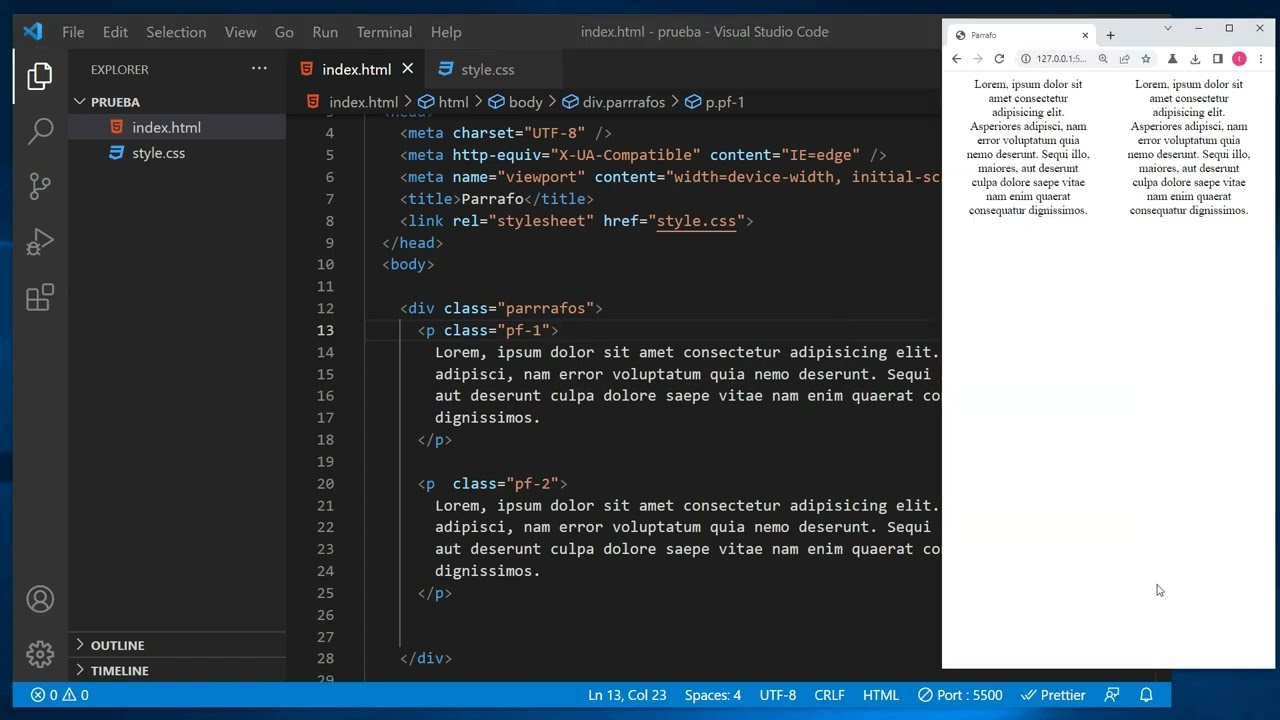Image resolution: width=1280 pixels, height=720 pixels.
Task: Select index.html in the Explorer tree
Action: pos(166,127)
